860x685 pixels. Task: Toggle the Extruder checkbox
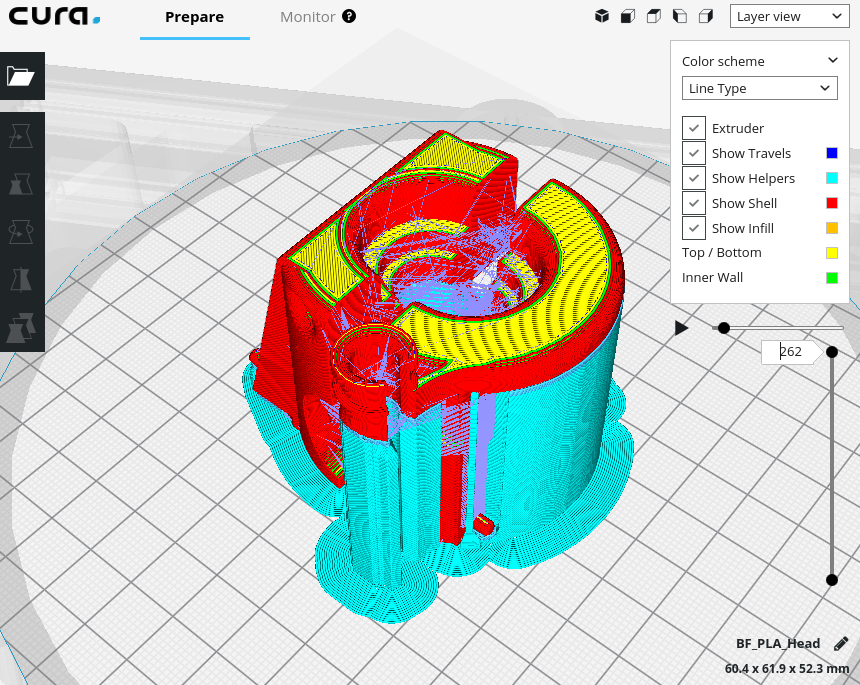(694, 128)
